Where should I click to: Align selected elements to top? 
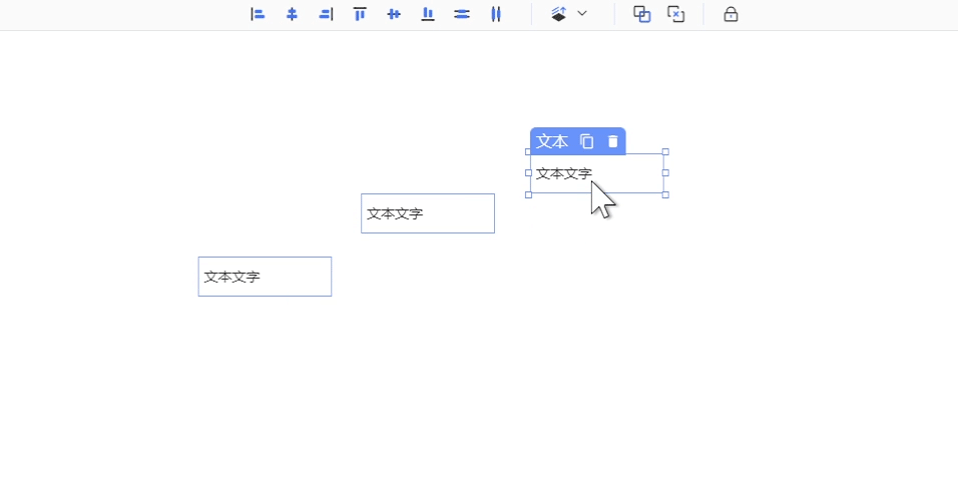(x=360, y=14)
